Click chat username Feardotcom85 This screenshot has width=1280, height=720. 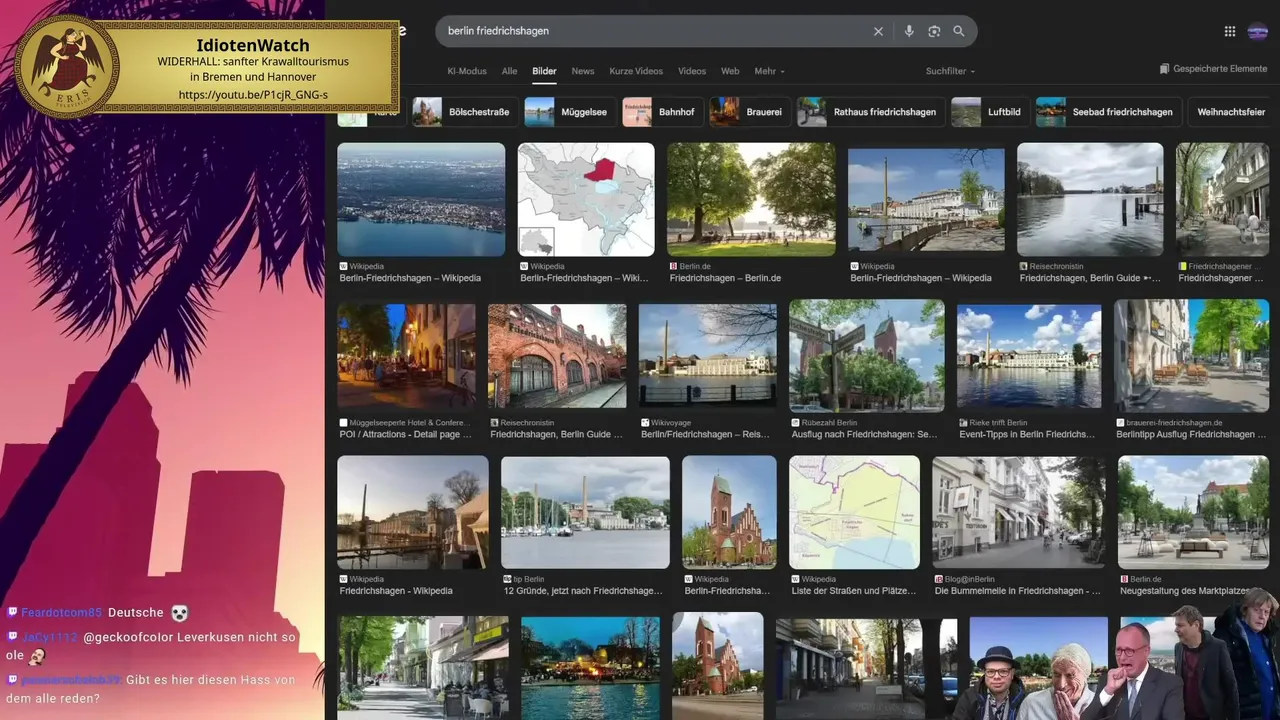pyautogui.click(x=61, y=612)
